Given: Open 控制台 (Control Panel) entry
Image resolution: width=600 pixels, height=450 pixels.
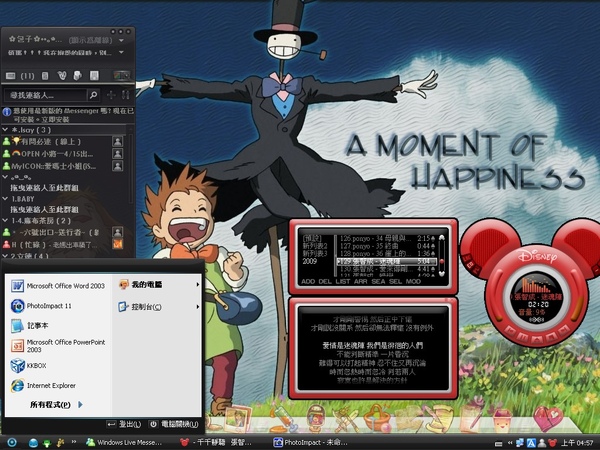Looking at the screenshot, I should (x=159, y=307).
